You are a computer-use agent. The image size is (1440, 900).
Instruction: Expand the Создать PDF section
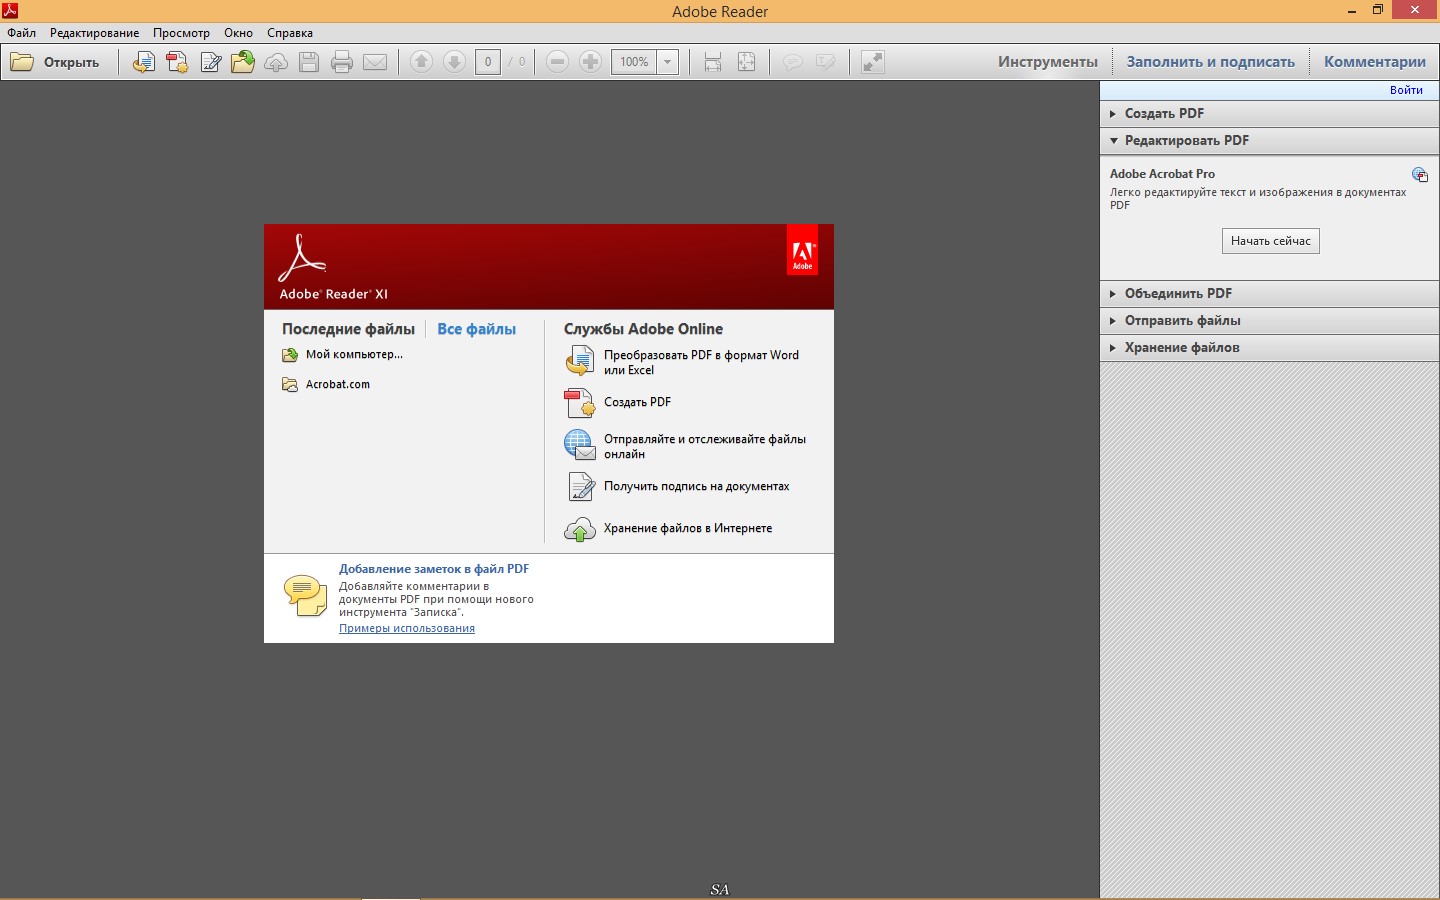tap(1269, 114)
